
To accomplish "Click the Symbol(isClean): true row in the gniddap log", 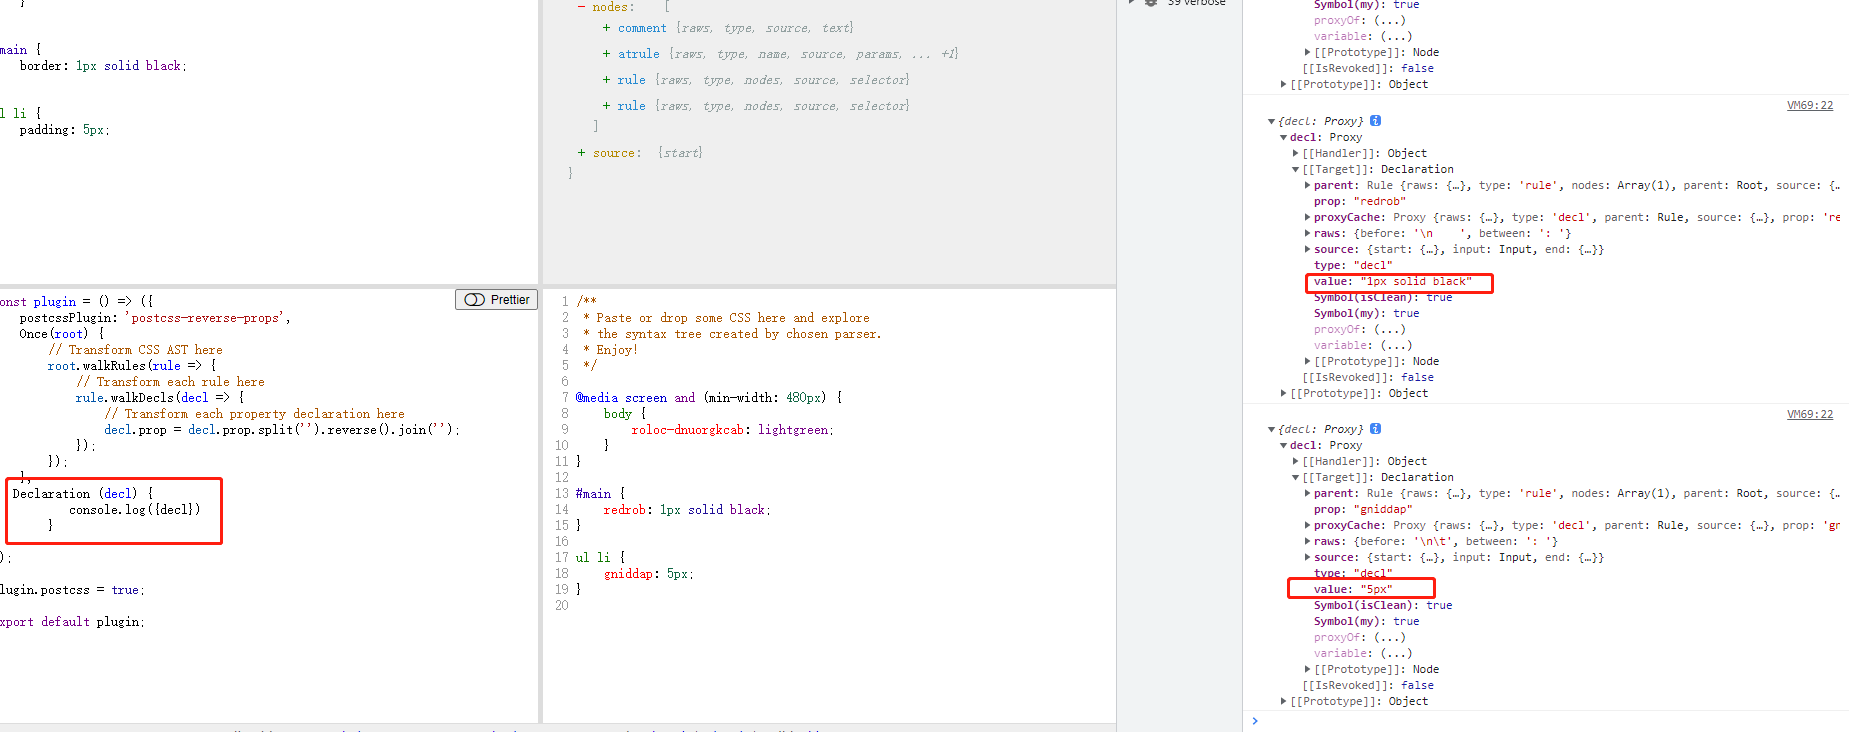I will 1383,605.
